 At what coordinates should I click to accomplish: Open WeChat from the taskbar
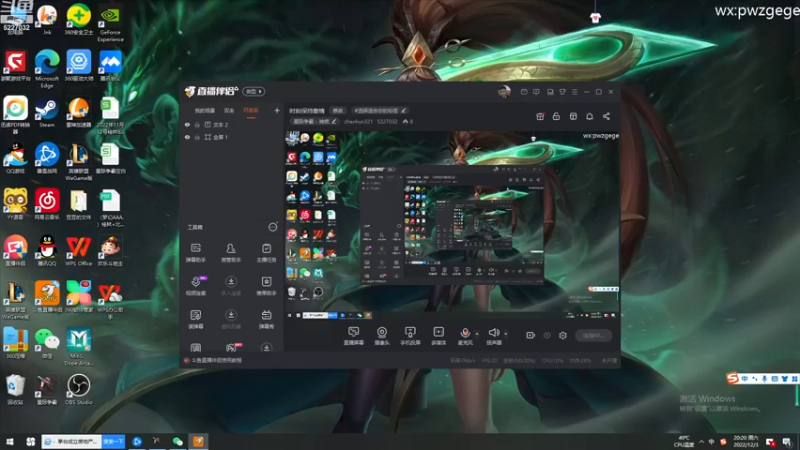tap(178, 442)
